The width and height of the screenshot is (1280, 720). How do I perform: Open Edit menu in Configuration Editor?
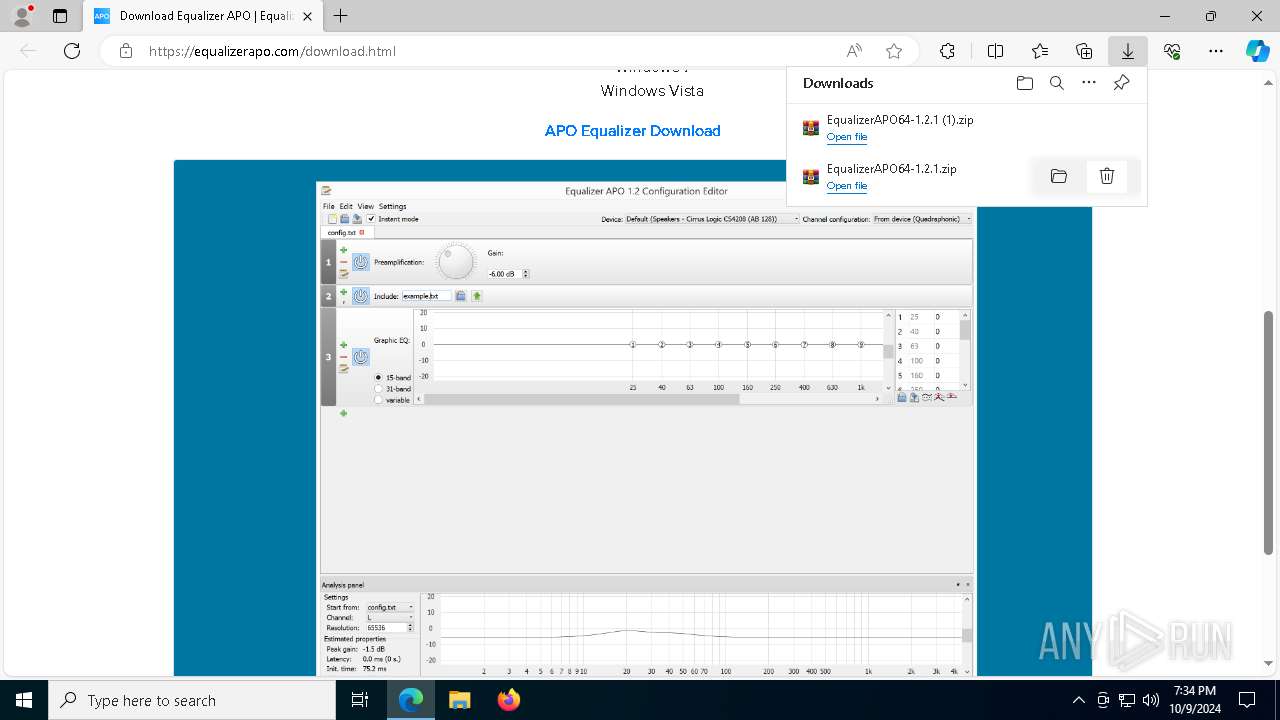tap(346, 206)
